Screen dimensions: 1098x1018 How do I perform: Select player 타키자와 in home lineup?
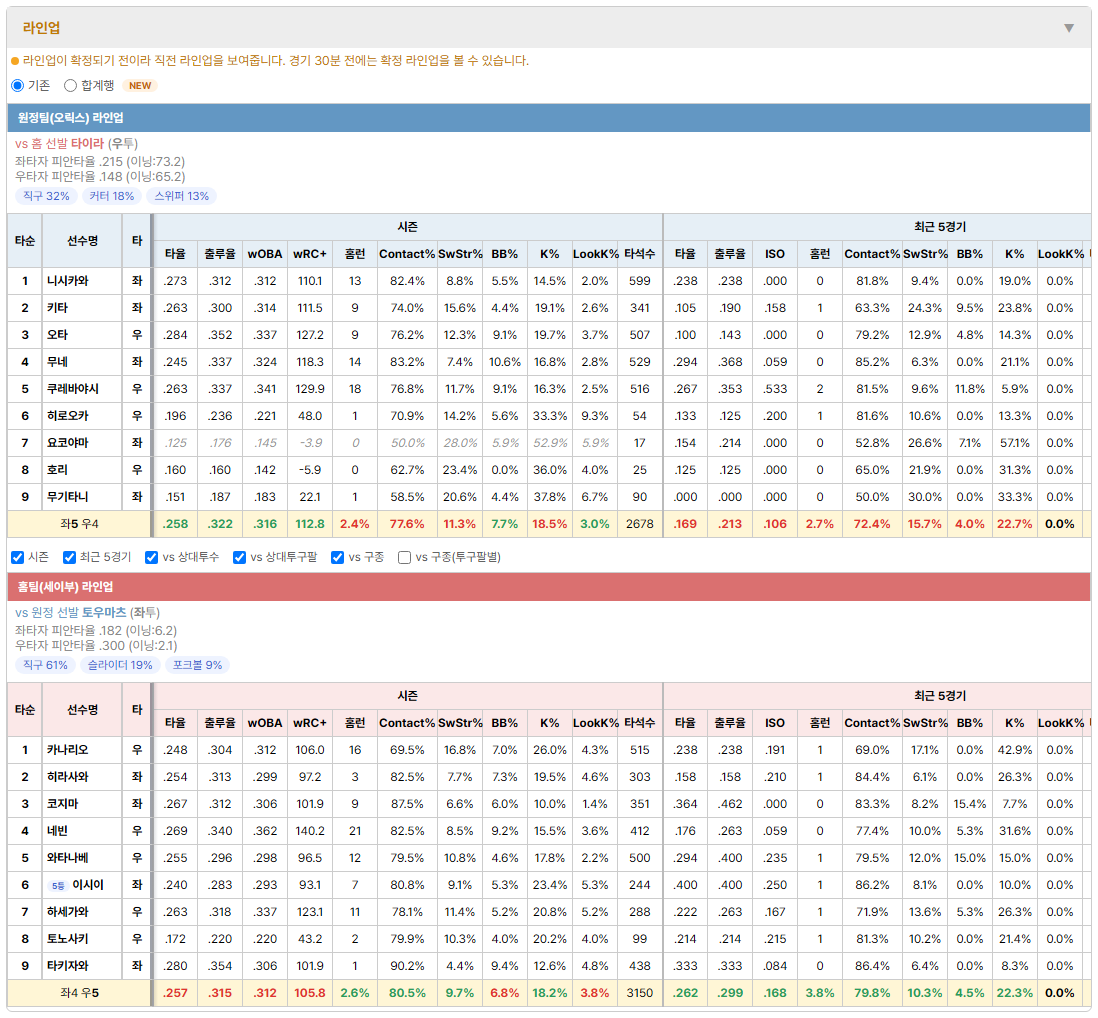tap(68, 966)
